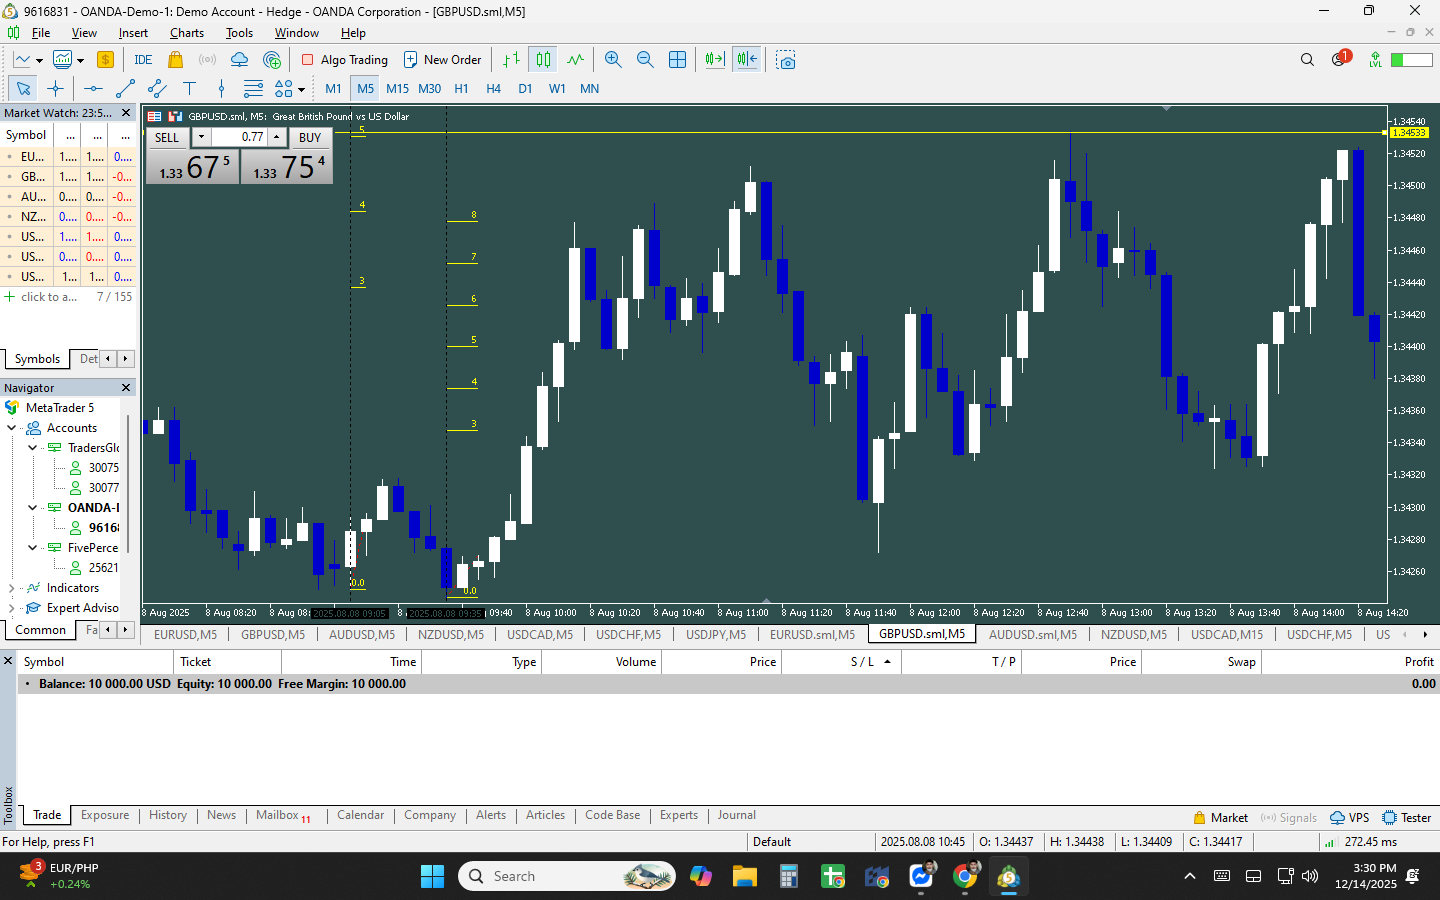The width and height of the screenshot is (1440, 900).
Task: Expand the Expert Advisors node
Action: point(12,608)
